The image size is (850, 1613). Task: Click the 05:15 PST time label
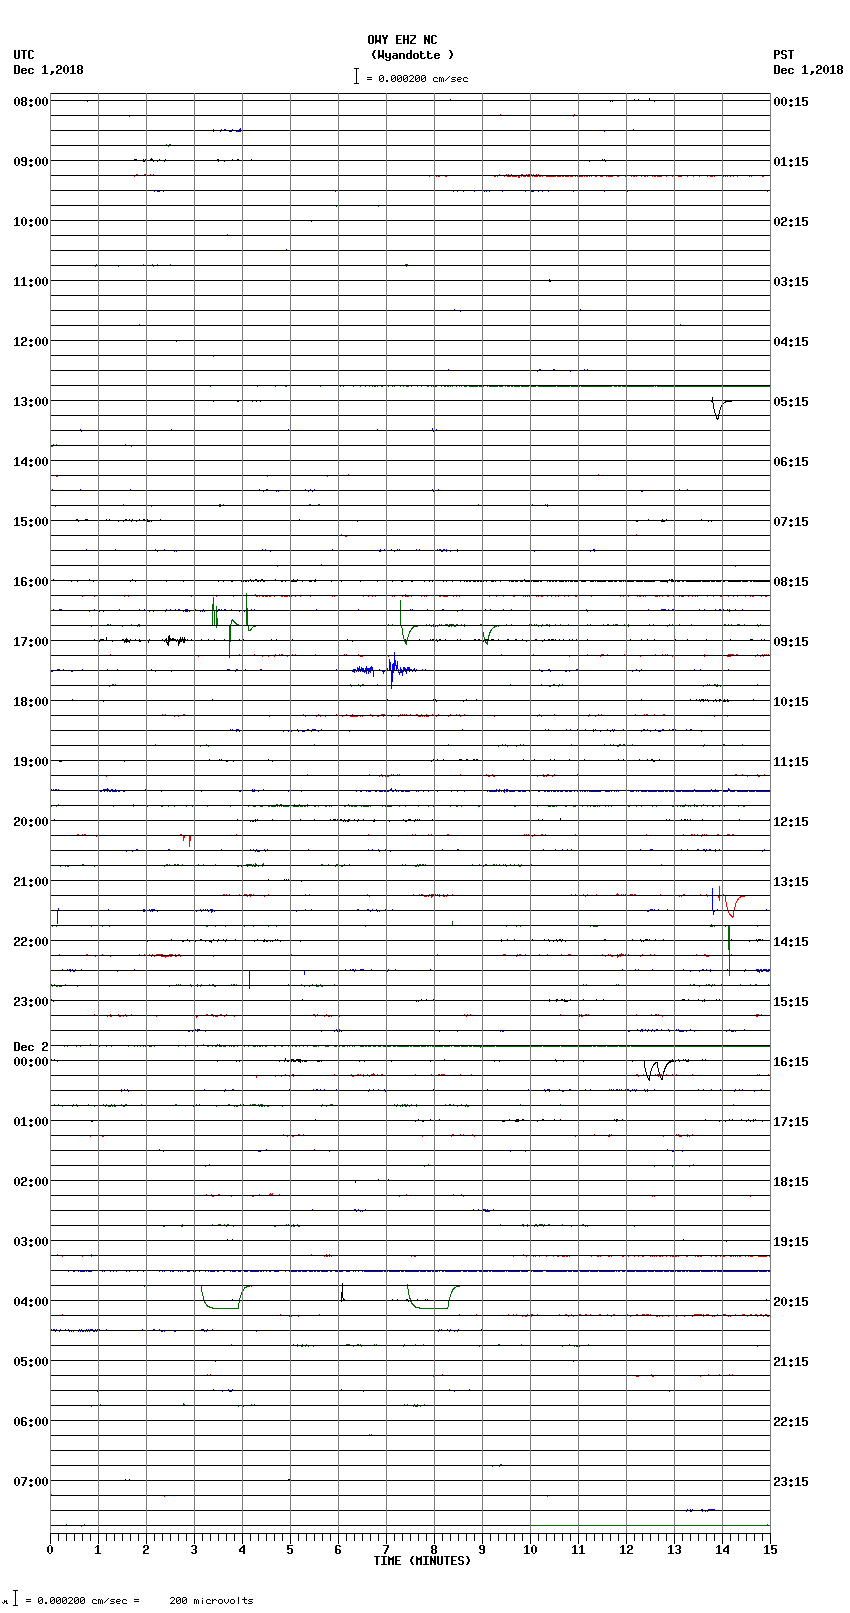click(791, 402)
